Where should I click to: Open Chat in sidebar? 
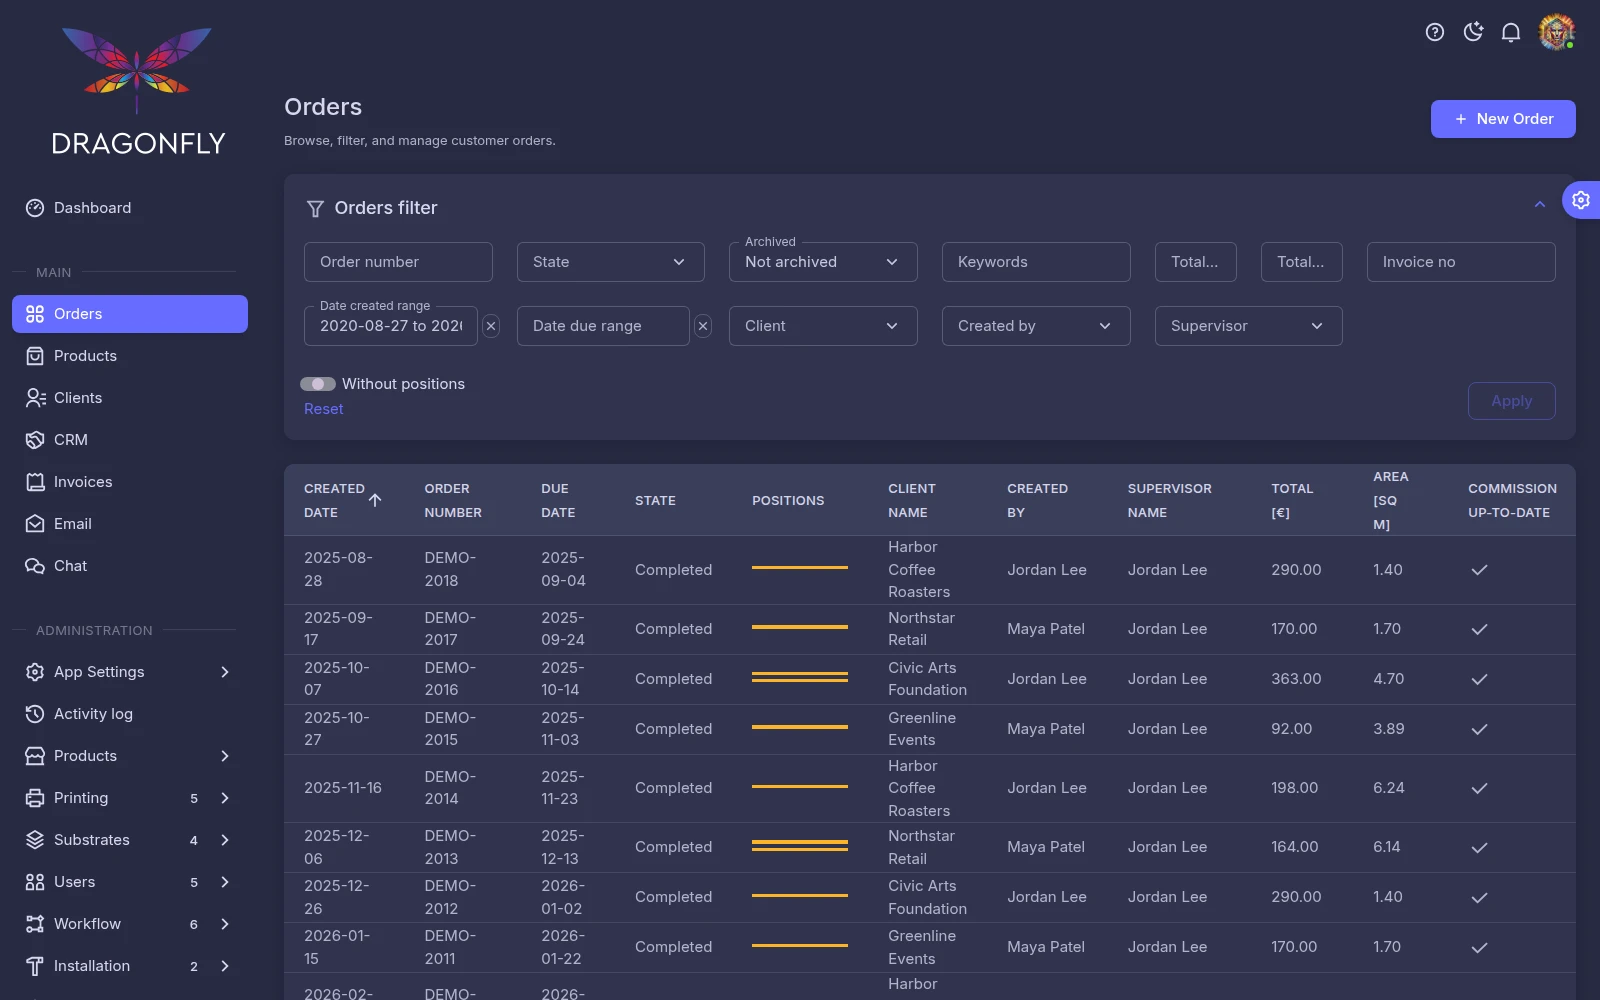pos(130,566)
